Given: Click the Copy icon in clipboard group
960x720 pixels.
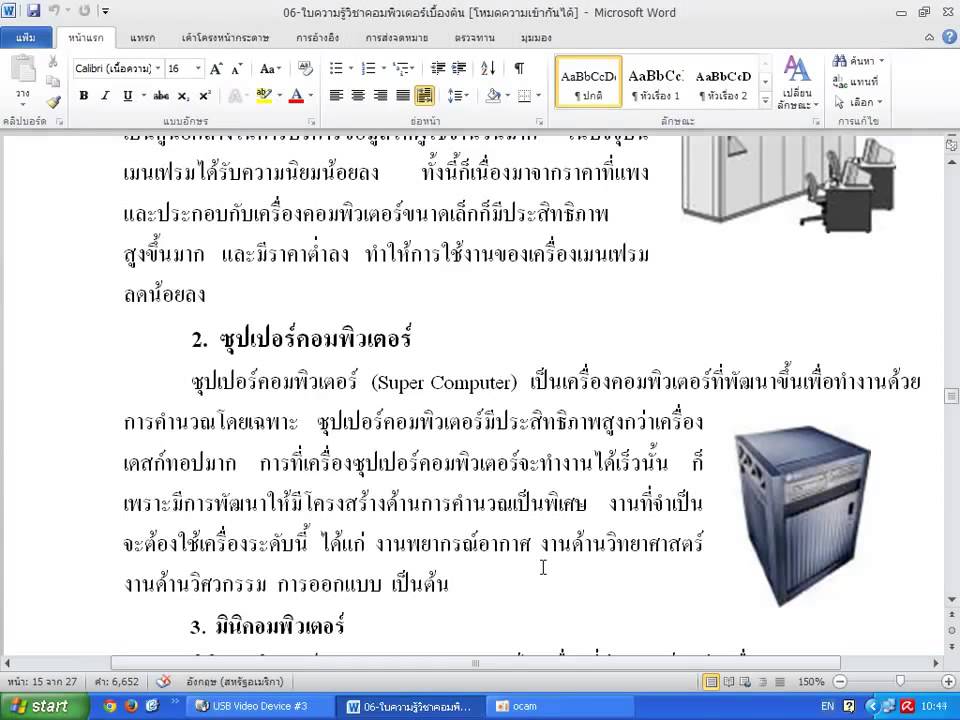Looking at the screenshot, I should pyautogui.click(x=53, y=81).
